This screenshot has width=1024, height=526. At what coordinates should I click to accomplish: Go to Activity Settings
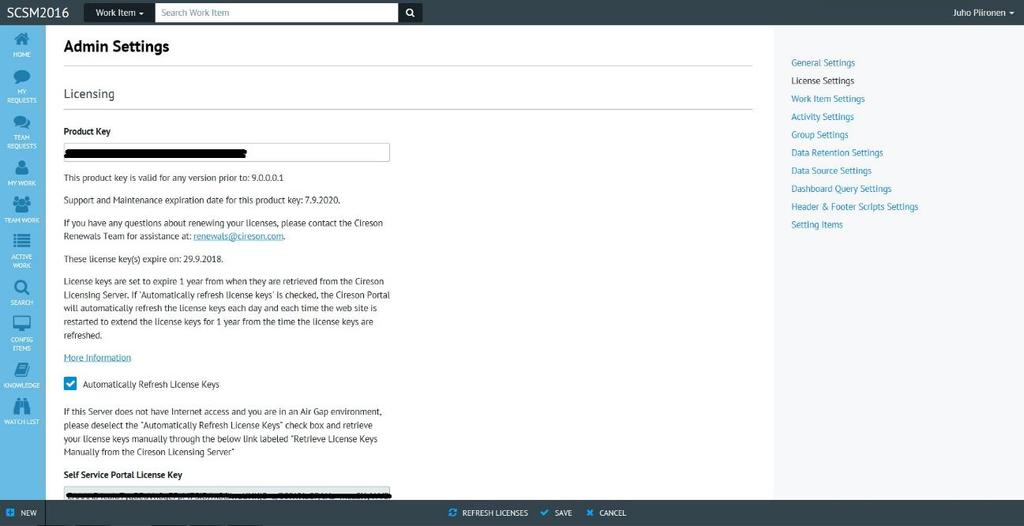[x=822, y=117]
